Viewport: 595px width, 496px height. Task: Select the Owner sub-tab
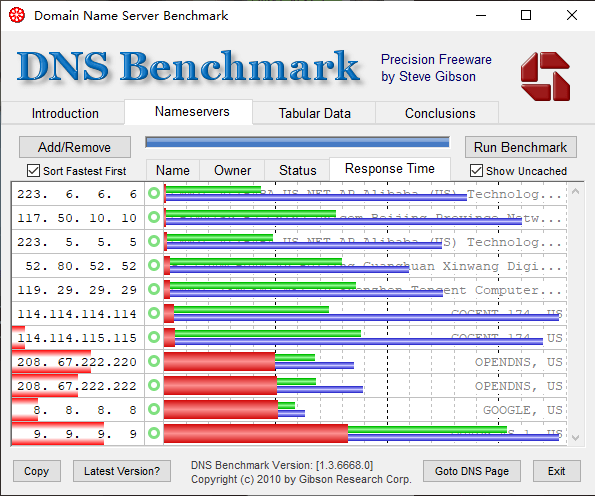point(232,170)
